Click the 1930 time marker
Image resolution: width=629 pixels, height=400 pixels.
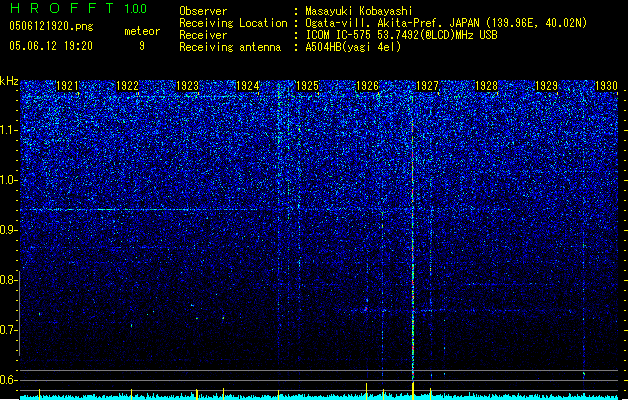(x=606, y=86)
